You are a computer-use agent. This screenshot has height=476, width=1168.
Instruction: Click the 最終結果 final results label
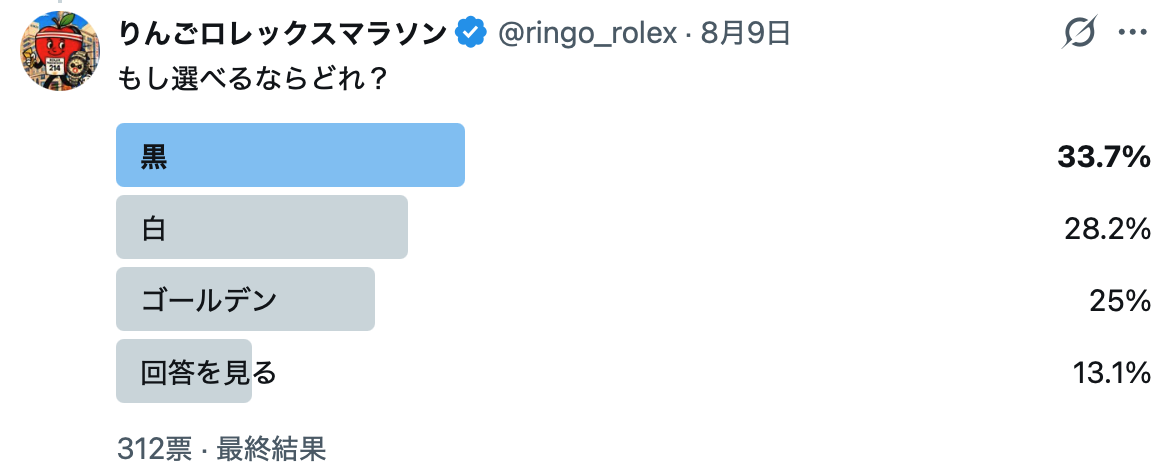271,449
